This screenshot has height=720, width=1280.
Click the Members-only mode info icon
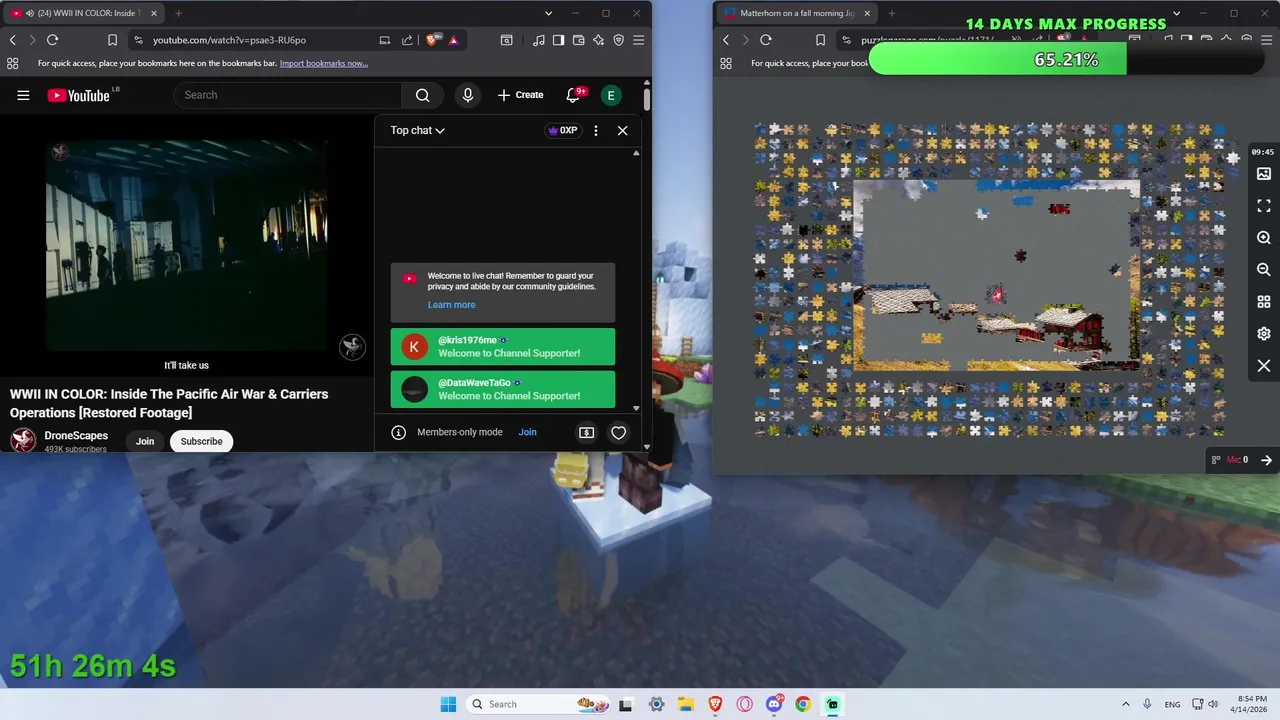[x=398, y=432]
